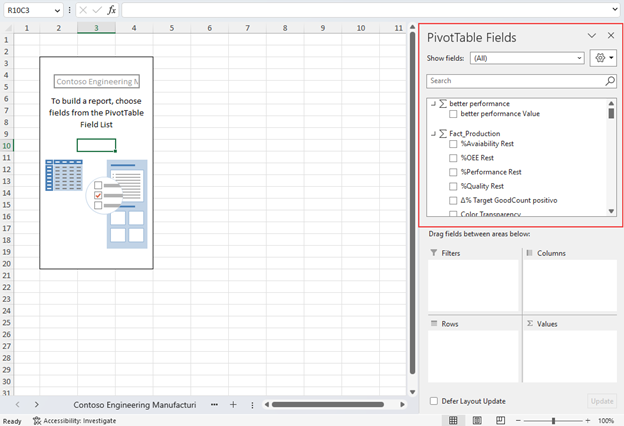Viewport: 624px width, 426px height.
Task: Click Accessibility: Investigate status icon
Action: 75,420
